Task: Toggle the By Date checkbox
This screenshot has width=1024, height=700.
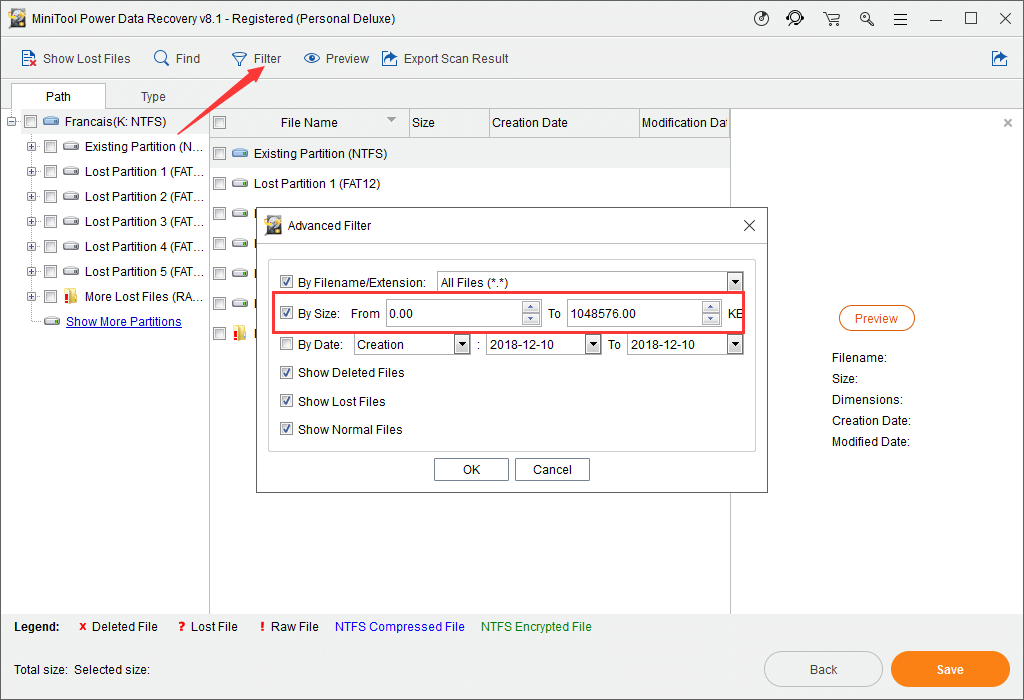Action: pos(286,343)
